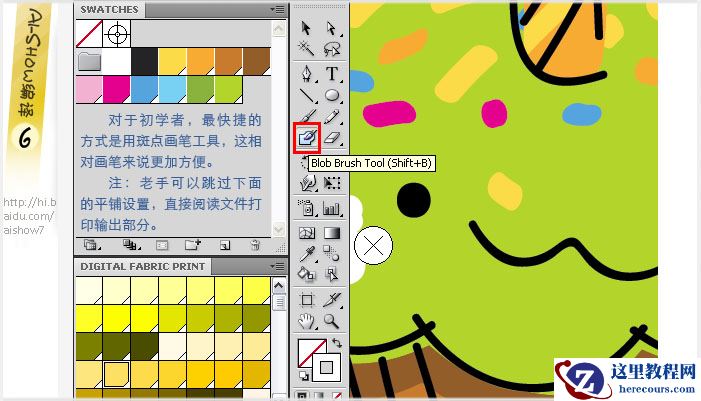Pick the white swatch in Swatches
The width and height of the screenshot is (701, 401).
pos(116,62)
